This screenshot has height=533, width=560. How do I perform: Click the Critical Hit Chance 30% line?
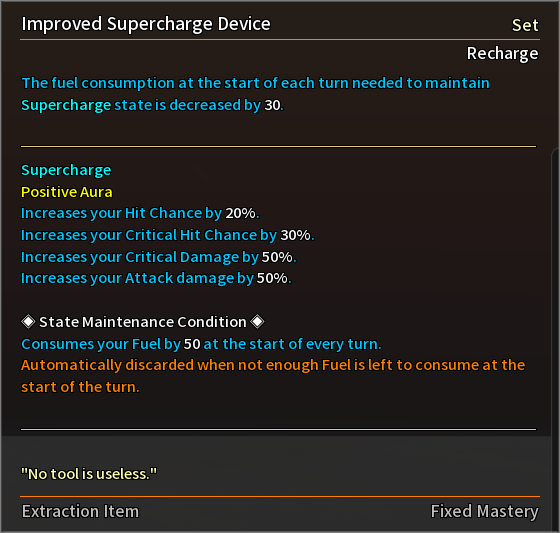pos(168,235)
